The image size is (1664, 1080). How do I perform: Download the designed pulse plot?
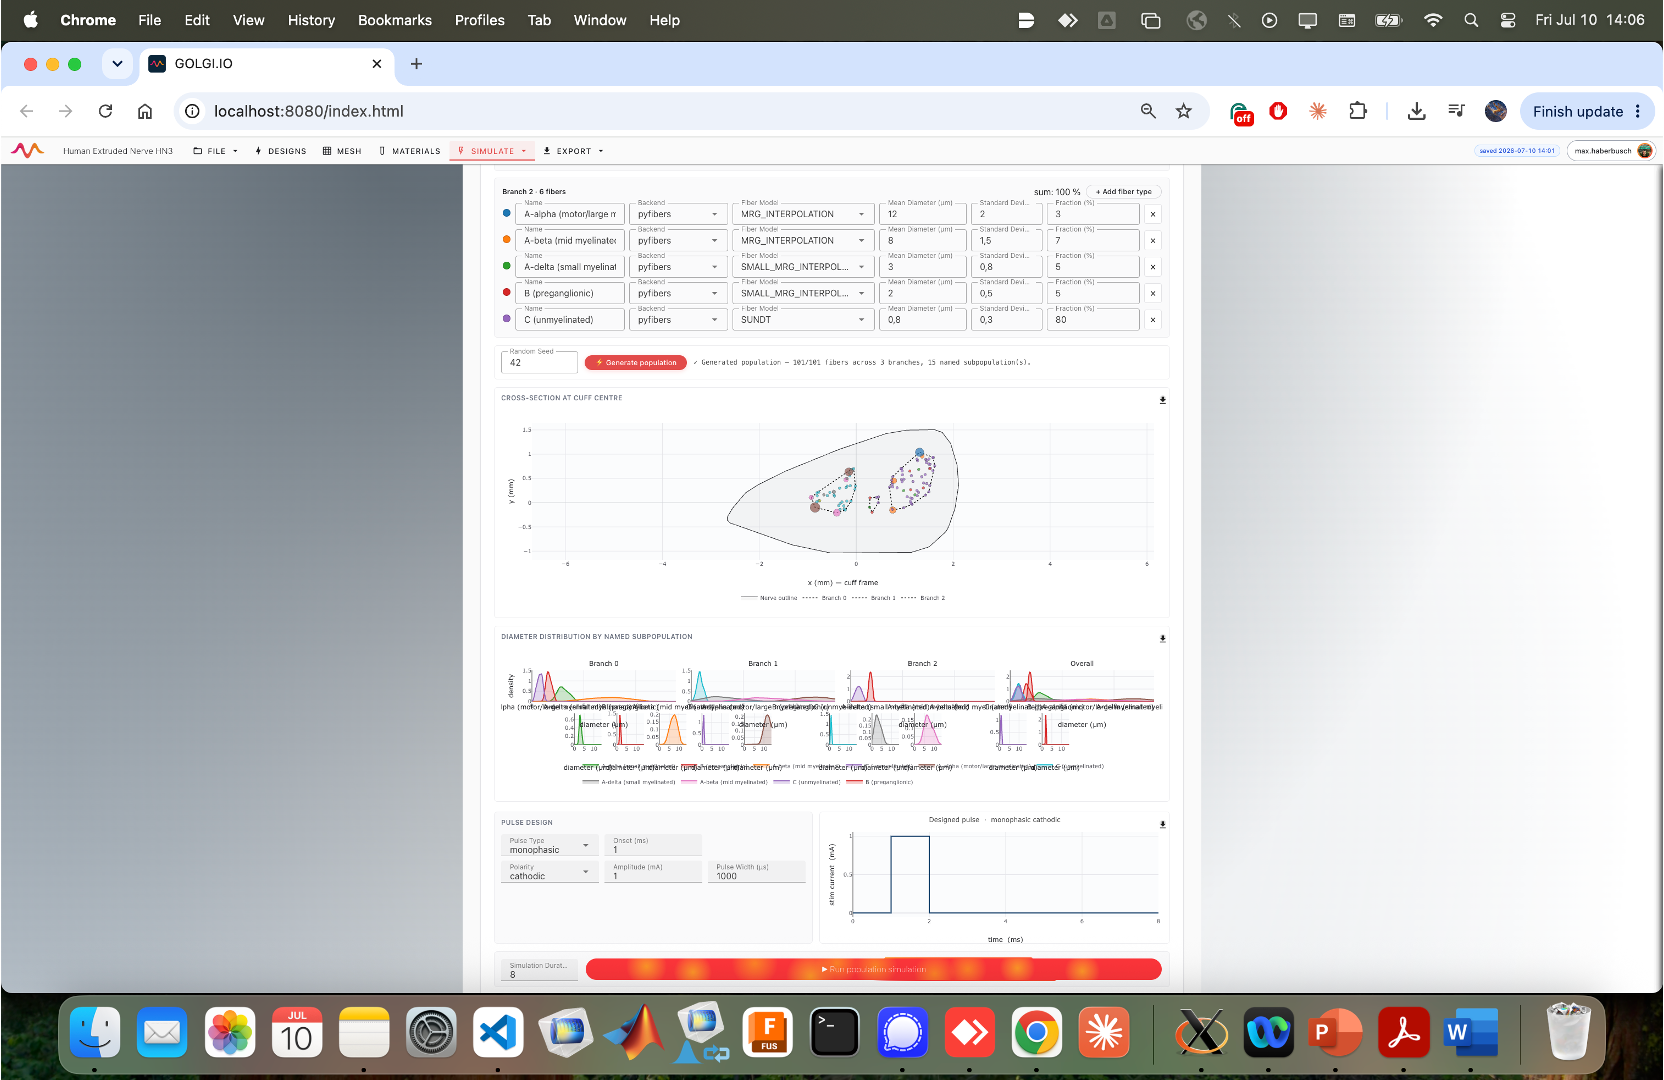coord(1162,825)
